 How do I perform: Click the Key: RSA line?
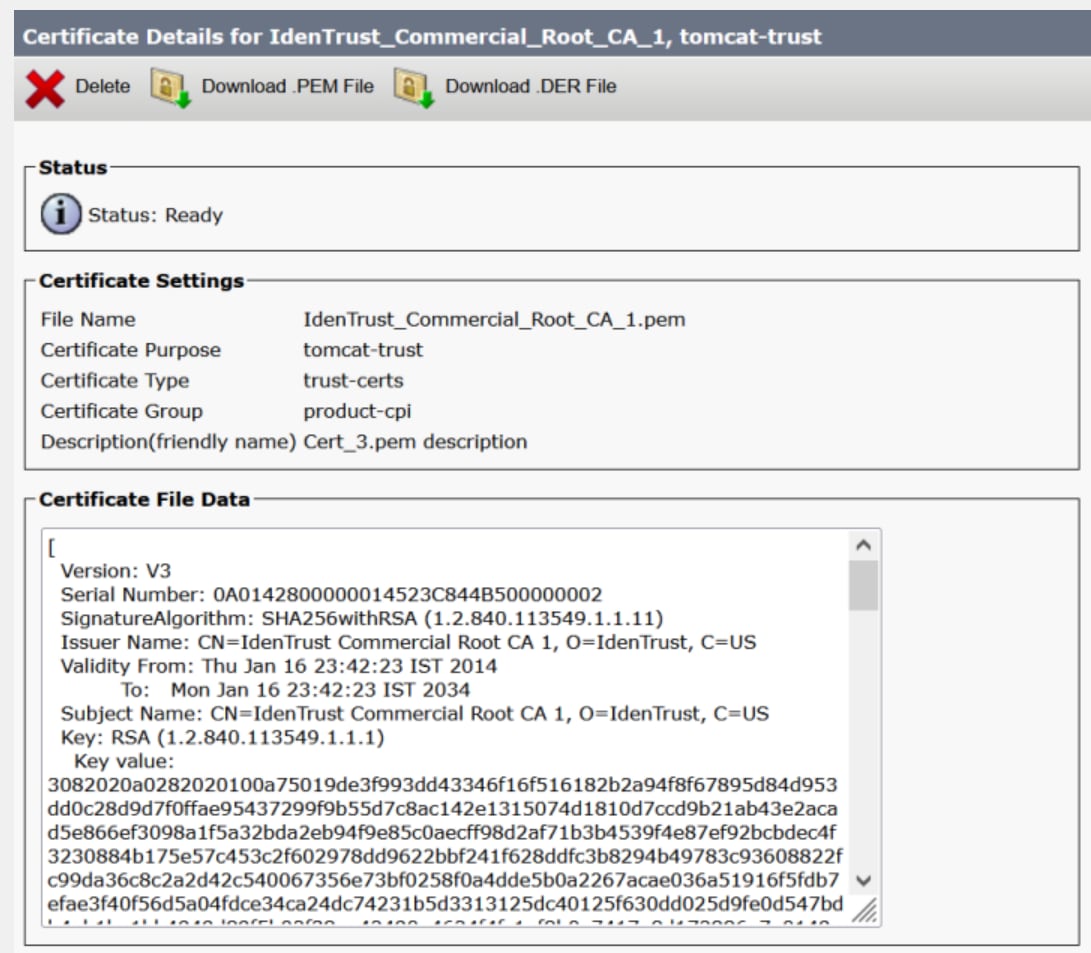pos(222,737)
